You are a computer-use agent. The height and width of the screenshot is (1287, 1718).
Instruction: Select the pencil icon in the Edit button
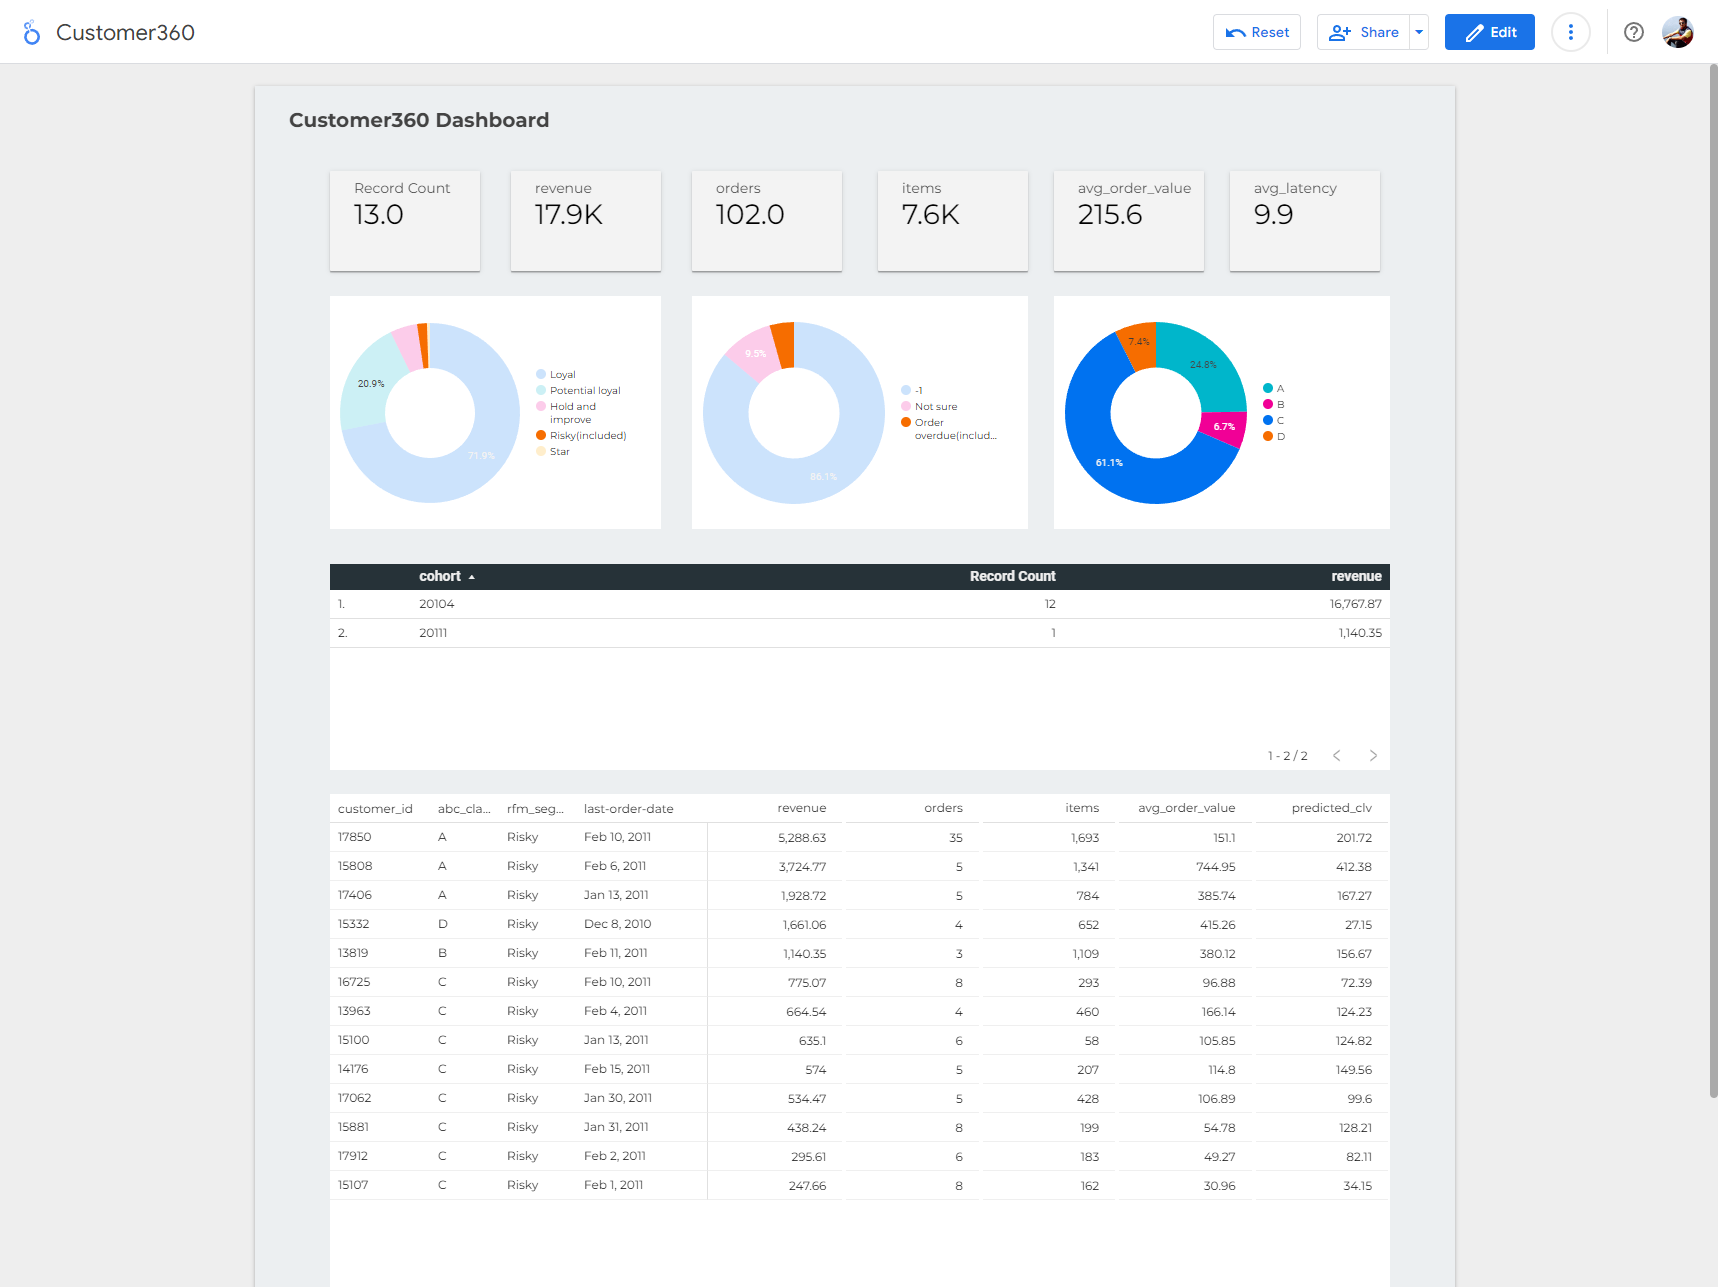1473,31
